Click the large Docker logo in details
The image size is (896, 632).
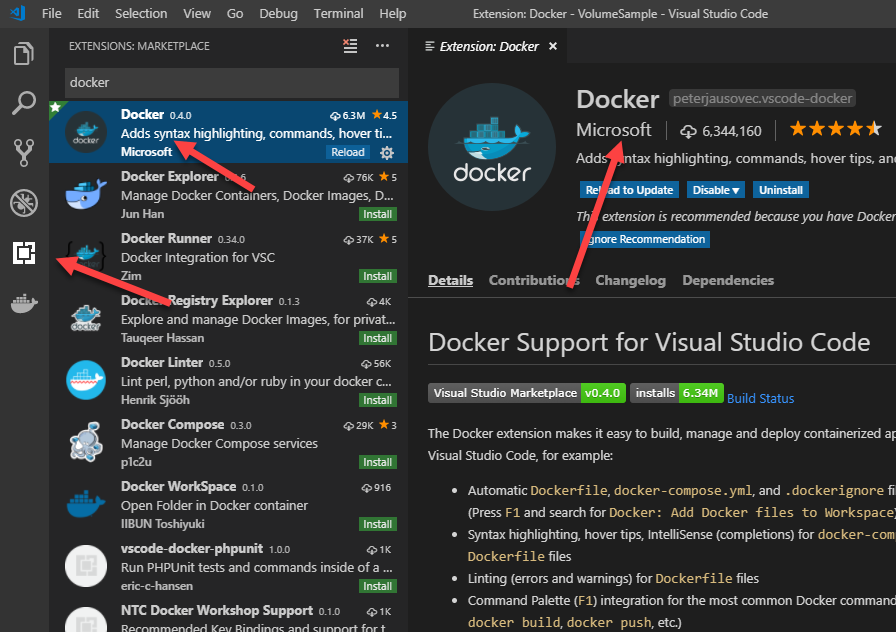pyautogui.click(x=492, y=147)
